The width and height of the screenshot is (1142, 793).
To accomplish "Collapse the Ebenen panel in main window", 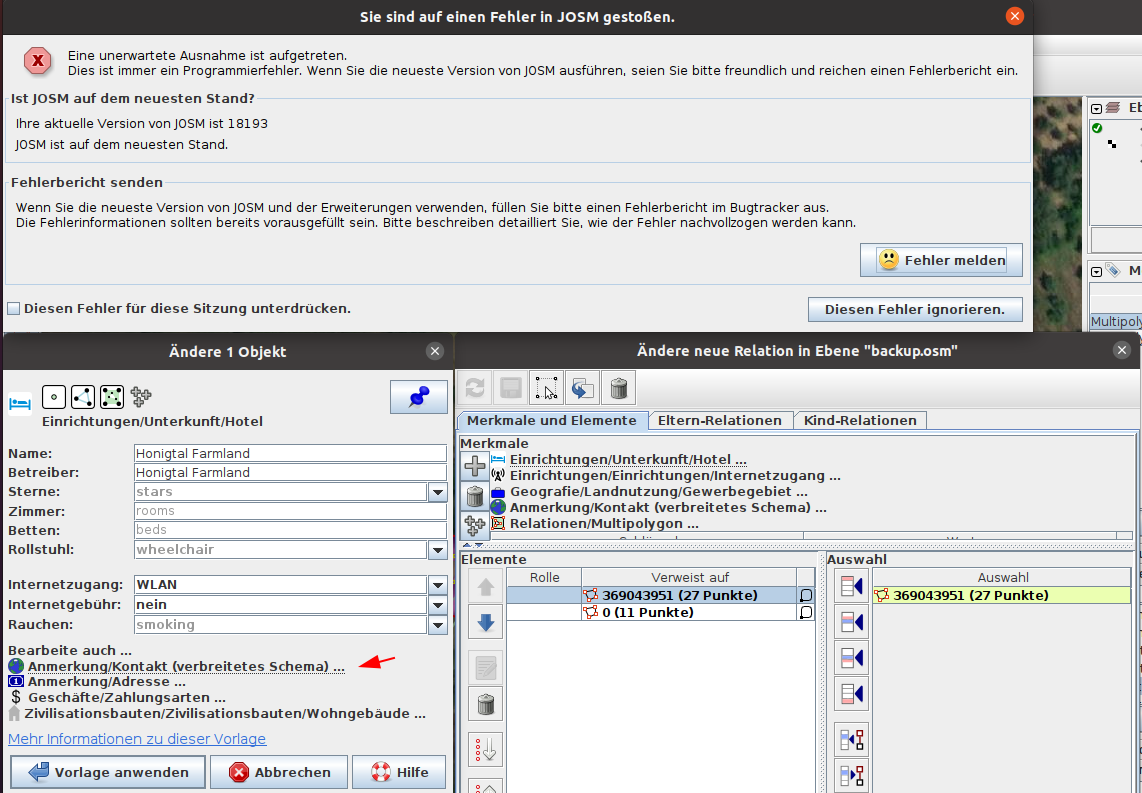I will coord(1096,109).
